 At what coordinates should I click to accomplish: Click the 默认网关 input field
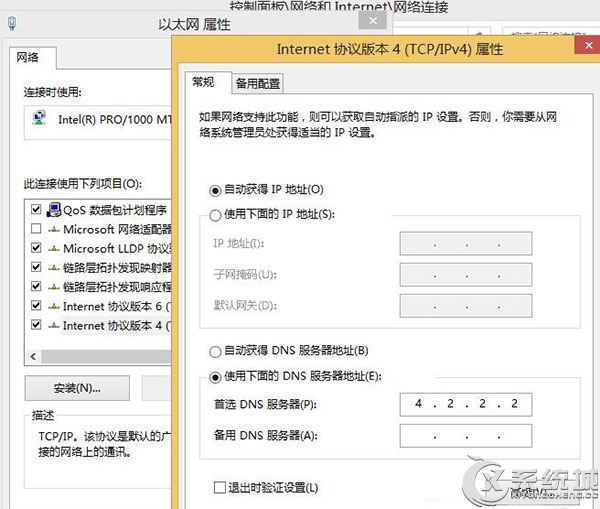466,305
